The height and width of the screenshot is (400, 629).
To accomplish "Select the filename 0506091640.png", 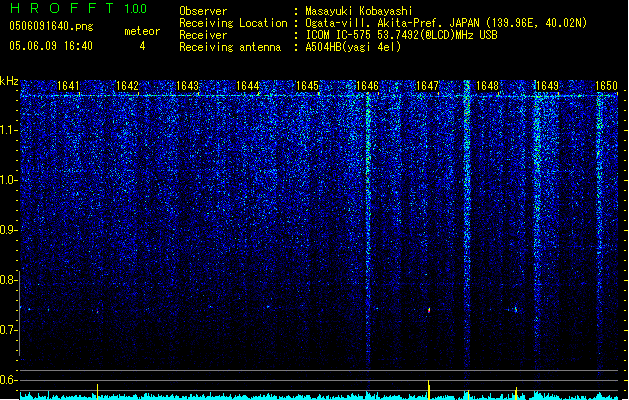I will [51, 26].
